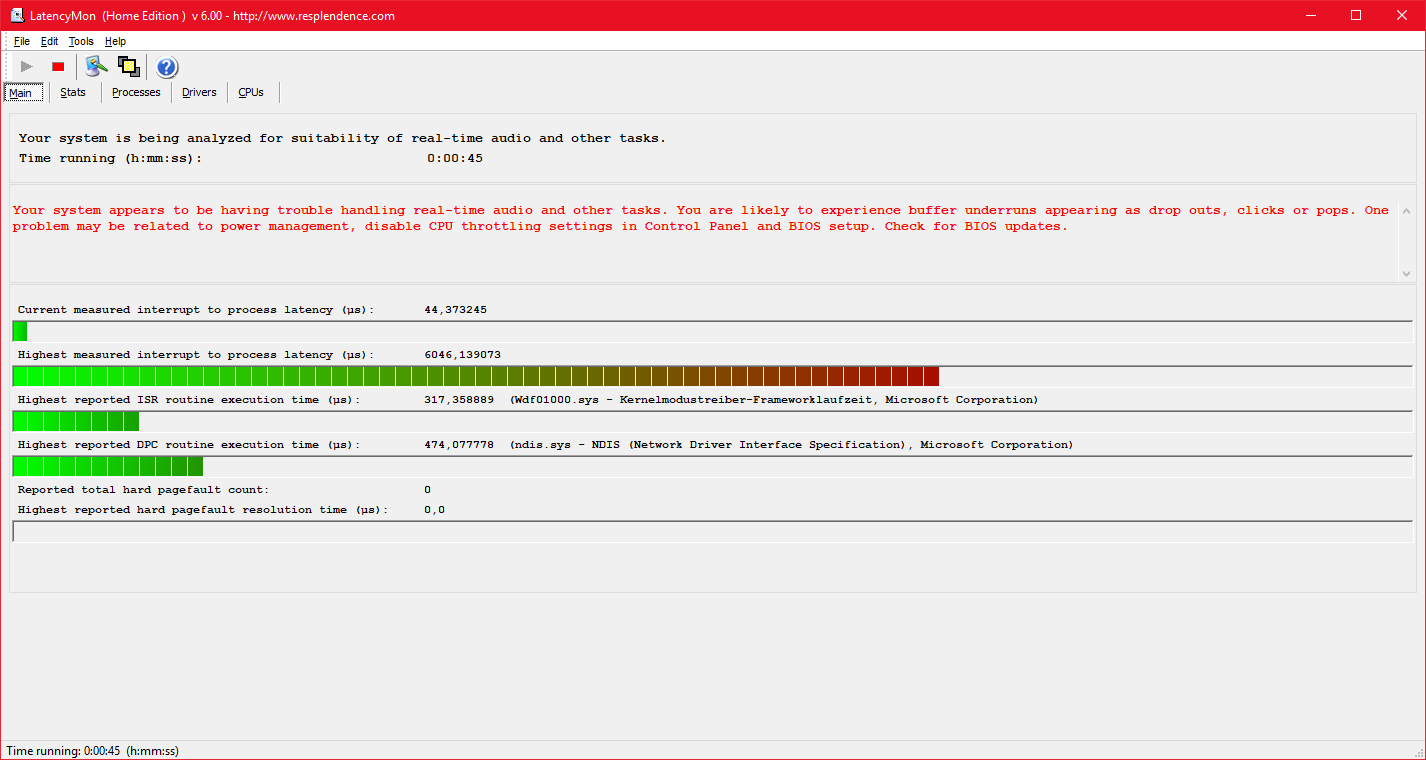Click the ISR value 317,358889
Image resolution: width=1426 pixels, height=760 pixels.
pos(458,400)
